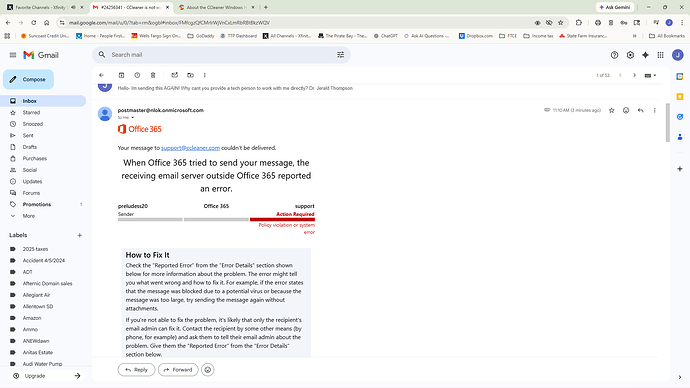Screen dimensions: 690x388
Task: Open more toolbar options three dots
Action: 205,75
